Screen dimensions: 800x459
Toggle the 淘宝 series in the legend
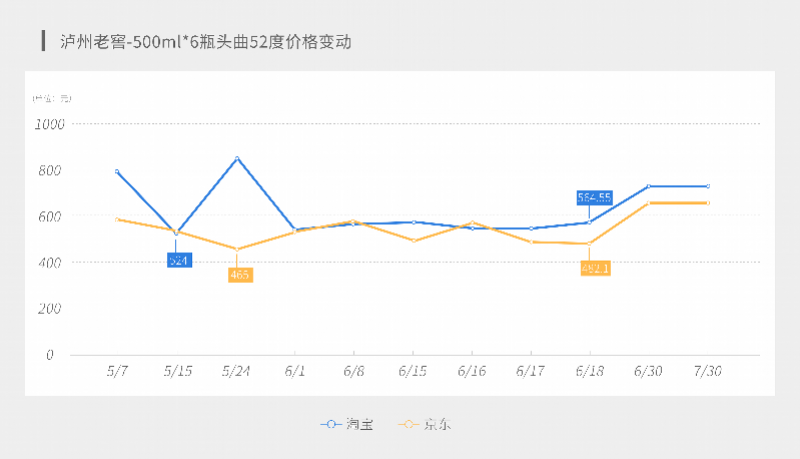coord(347,424)
